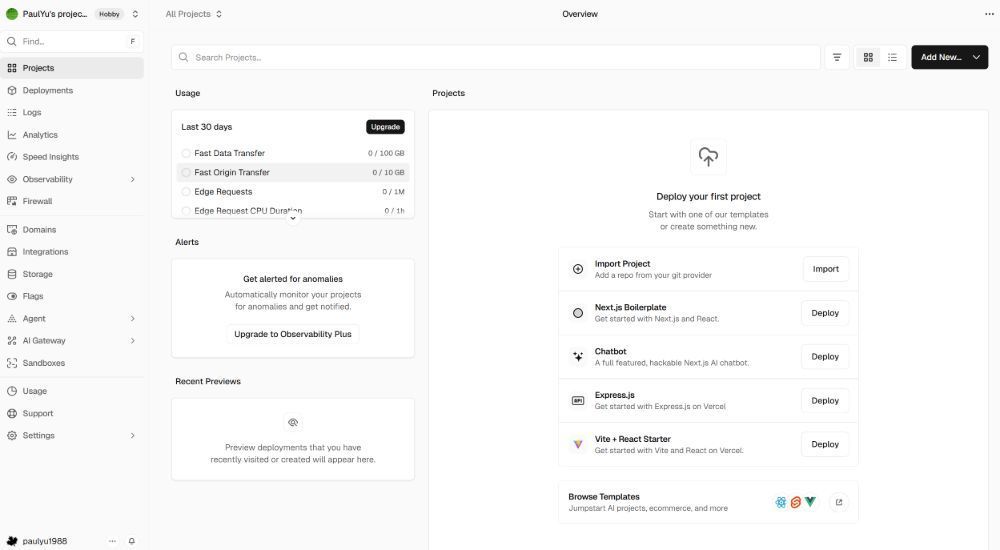Viewport: 1000px width, 550px height.
Task: Deploy the Chatbot template
Action: point(825,357)
